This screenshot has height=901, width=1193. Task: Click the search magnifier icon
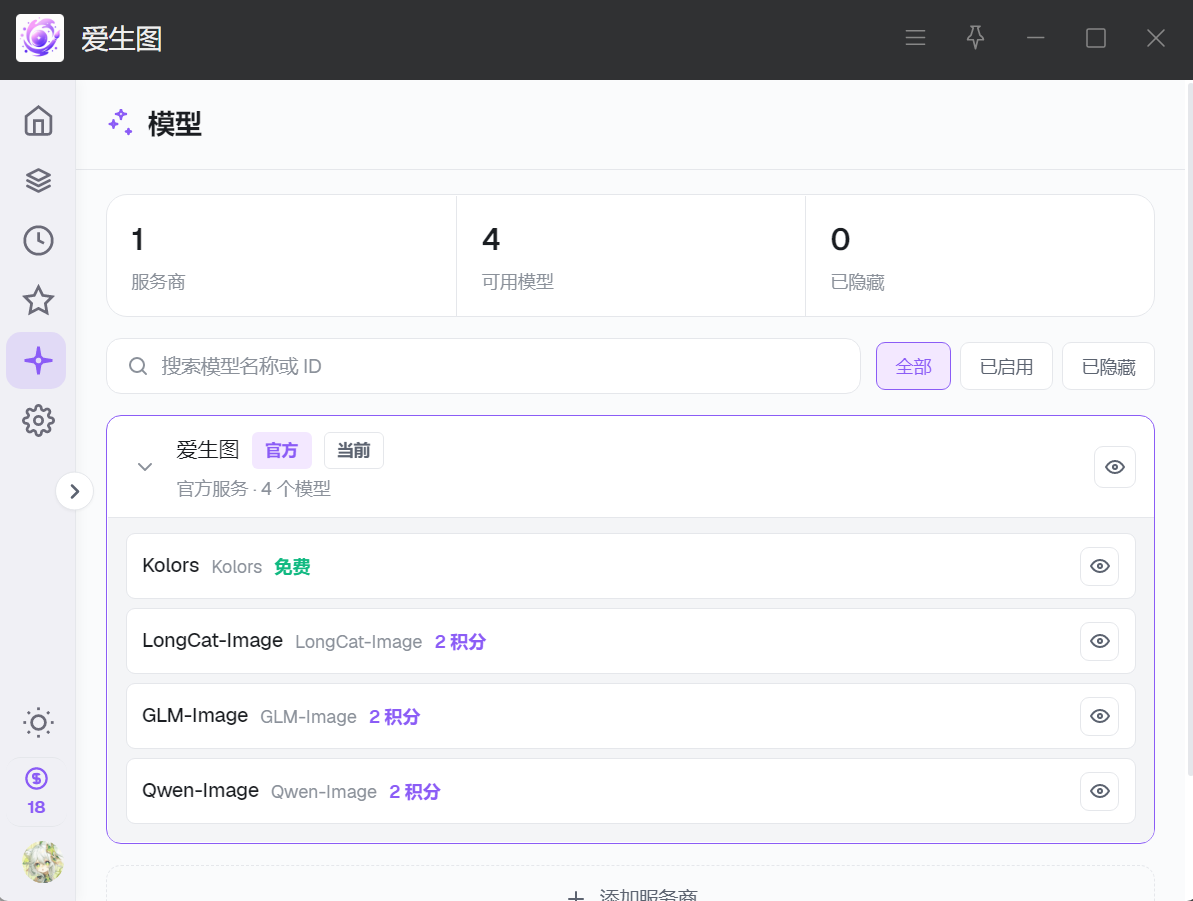(138, 366)
